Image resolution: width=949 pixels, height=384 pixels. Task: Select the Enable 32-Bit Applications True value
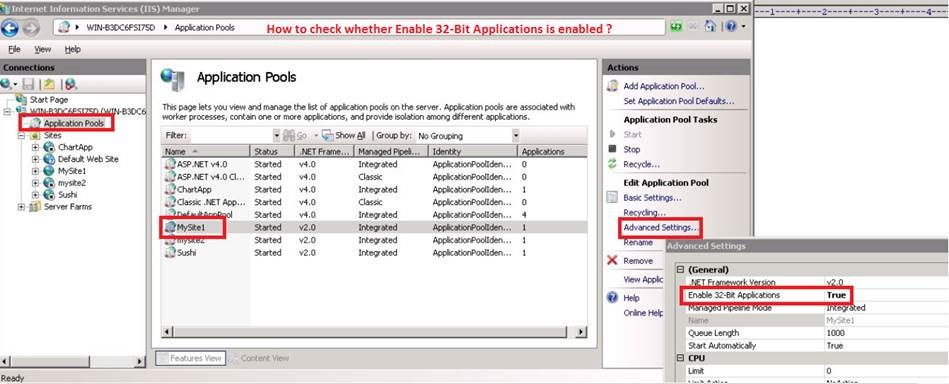[x=836, y=295]
